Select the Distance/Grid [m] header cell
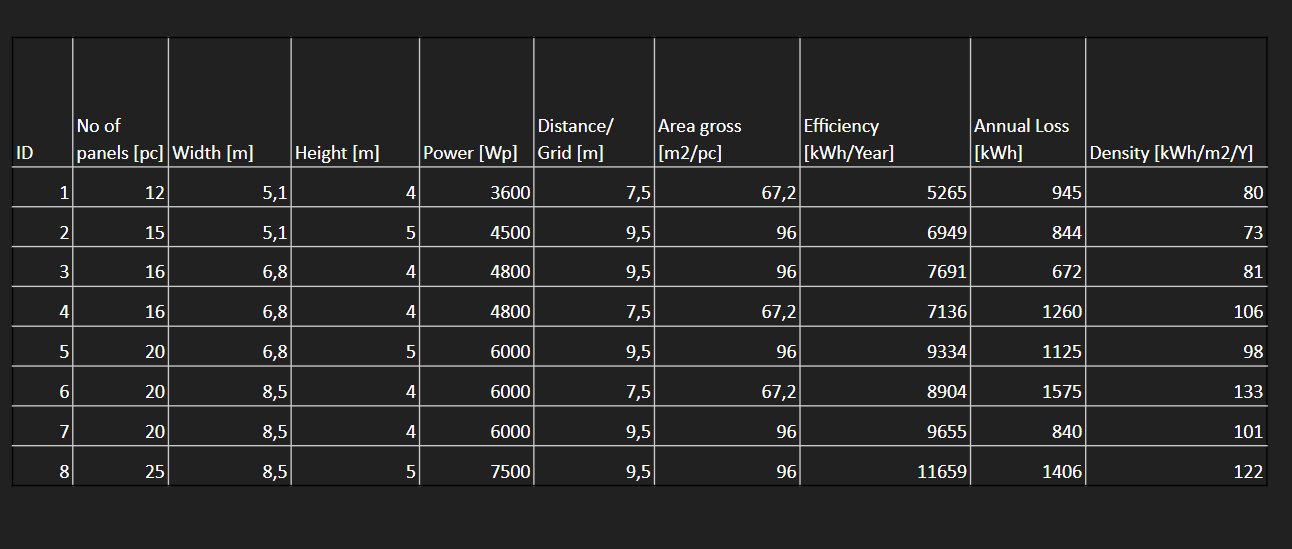1292x549 pixels. [575, 139]
